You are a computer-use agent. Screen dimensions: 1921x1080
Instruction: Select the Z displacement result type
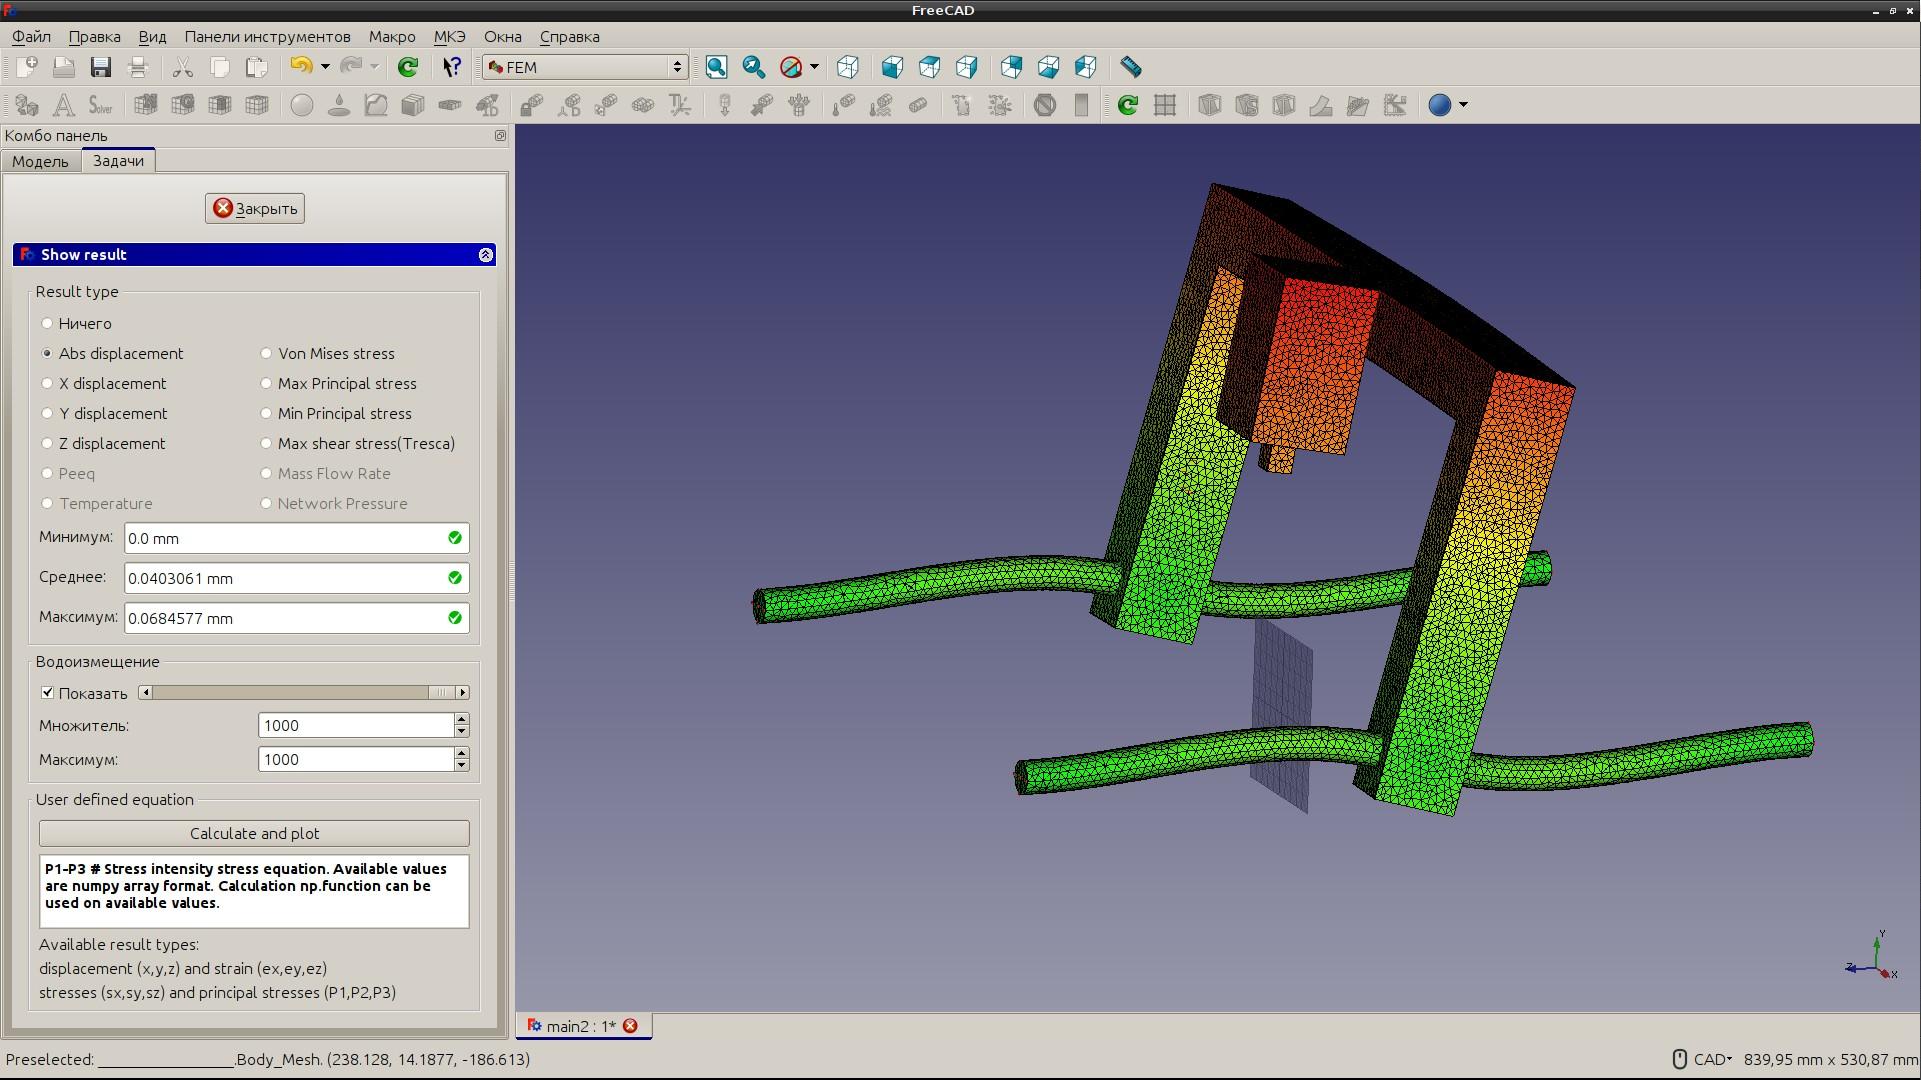coord(47,443)
